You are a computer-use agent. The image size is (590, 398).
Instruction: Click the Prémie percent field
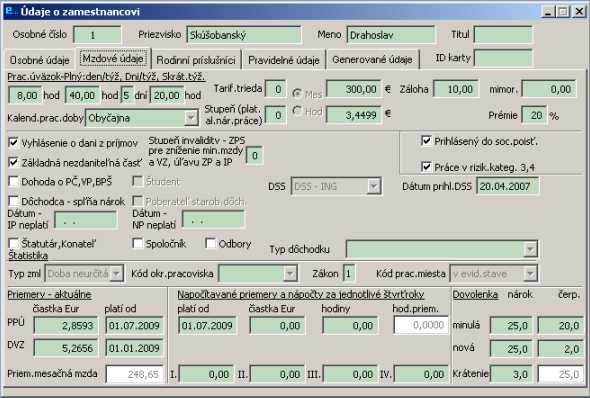pyautogui.click(x=534, y=115)
